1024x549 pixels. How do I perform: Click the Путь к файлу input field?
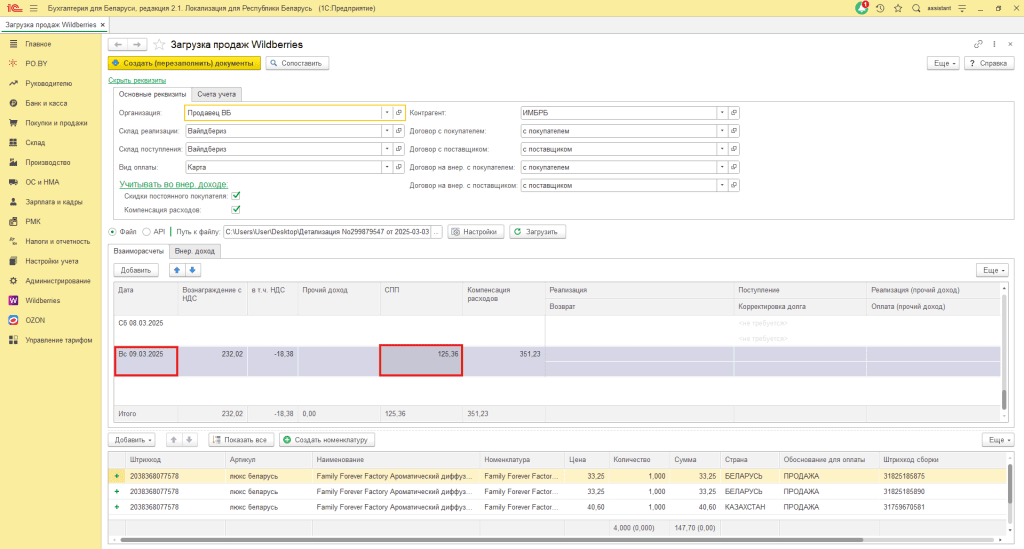point(327,232)
